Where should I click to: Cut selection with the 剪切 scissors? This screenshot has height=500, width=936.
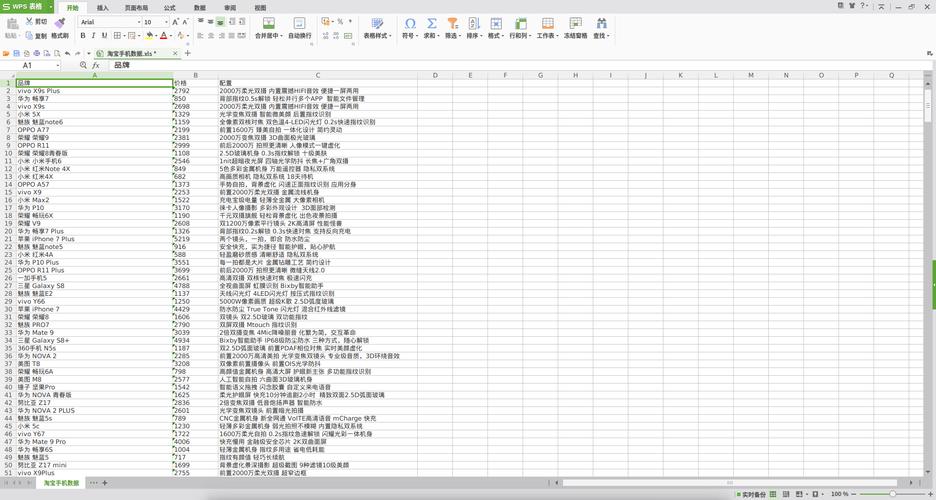(x=36, y=21)
